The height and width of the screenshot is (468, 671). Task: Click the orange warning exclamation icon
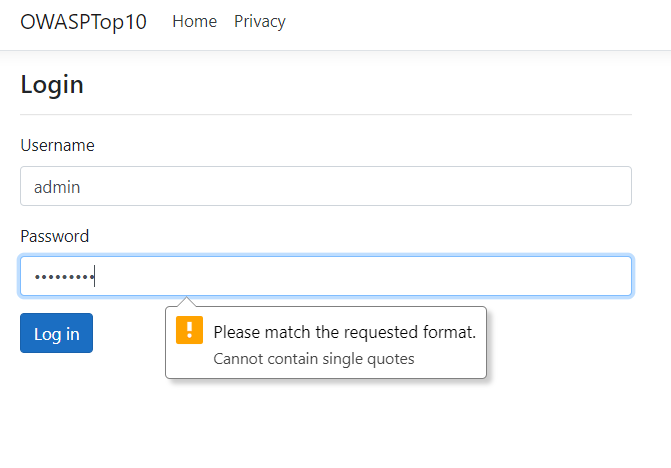tap(189, 330)
